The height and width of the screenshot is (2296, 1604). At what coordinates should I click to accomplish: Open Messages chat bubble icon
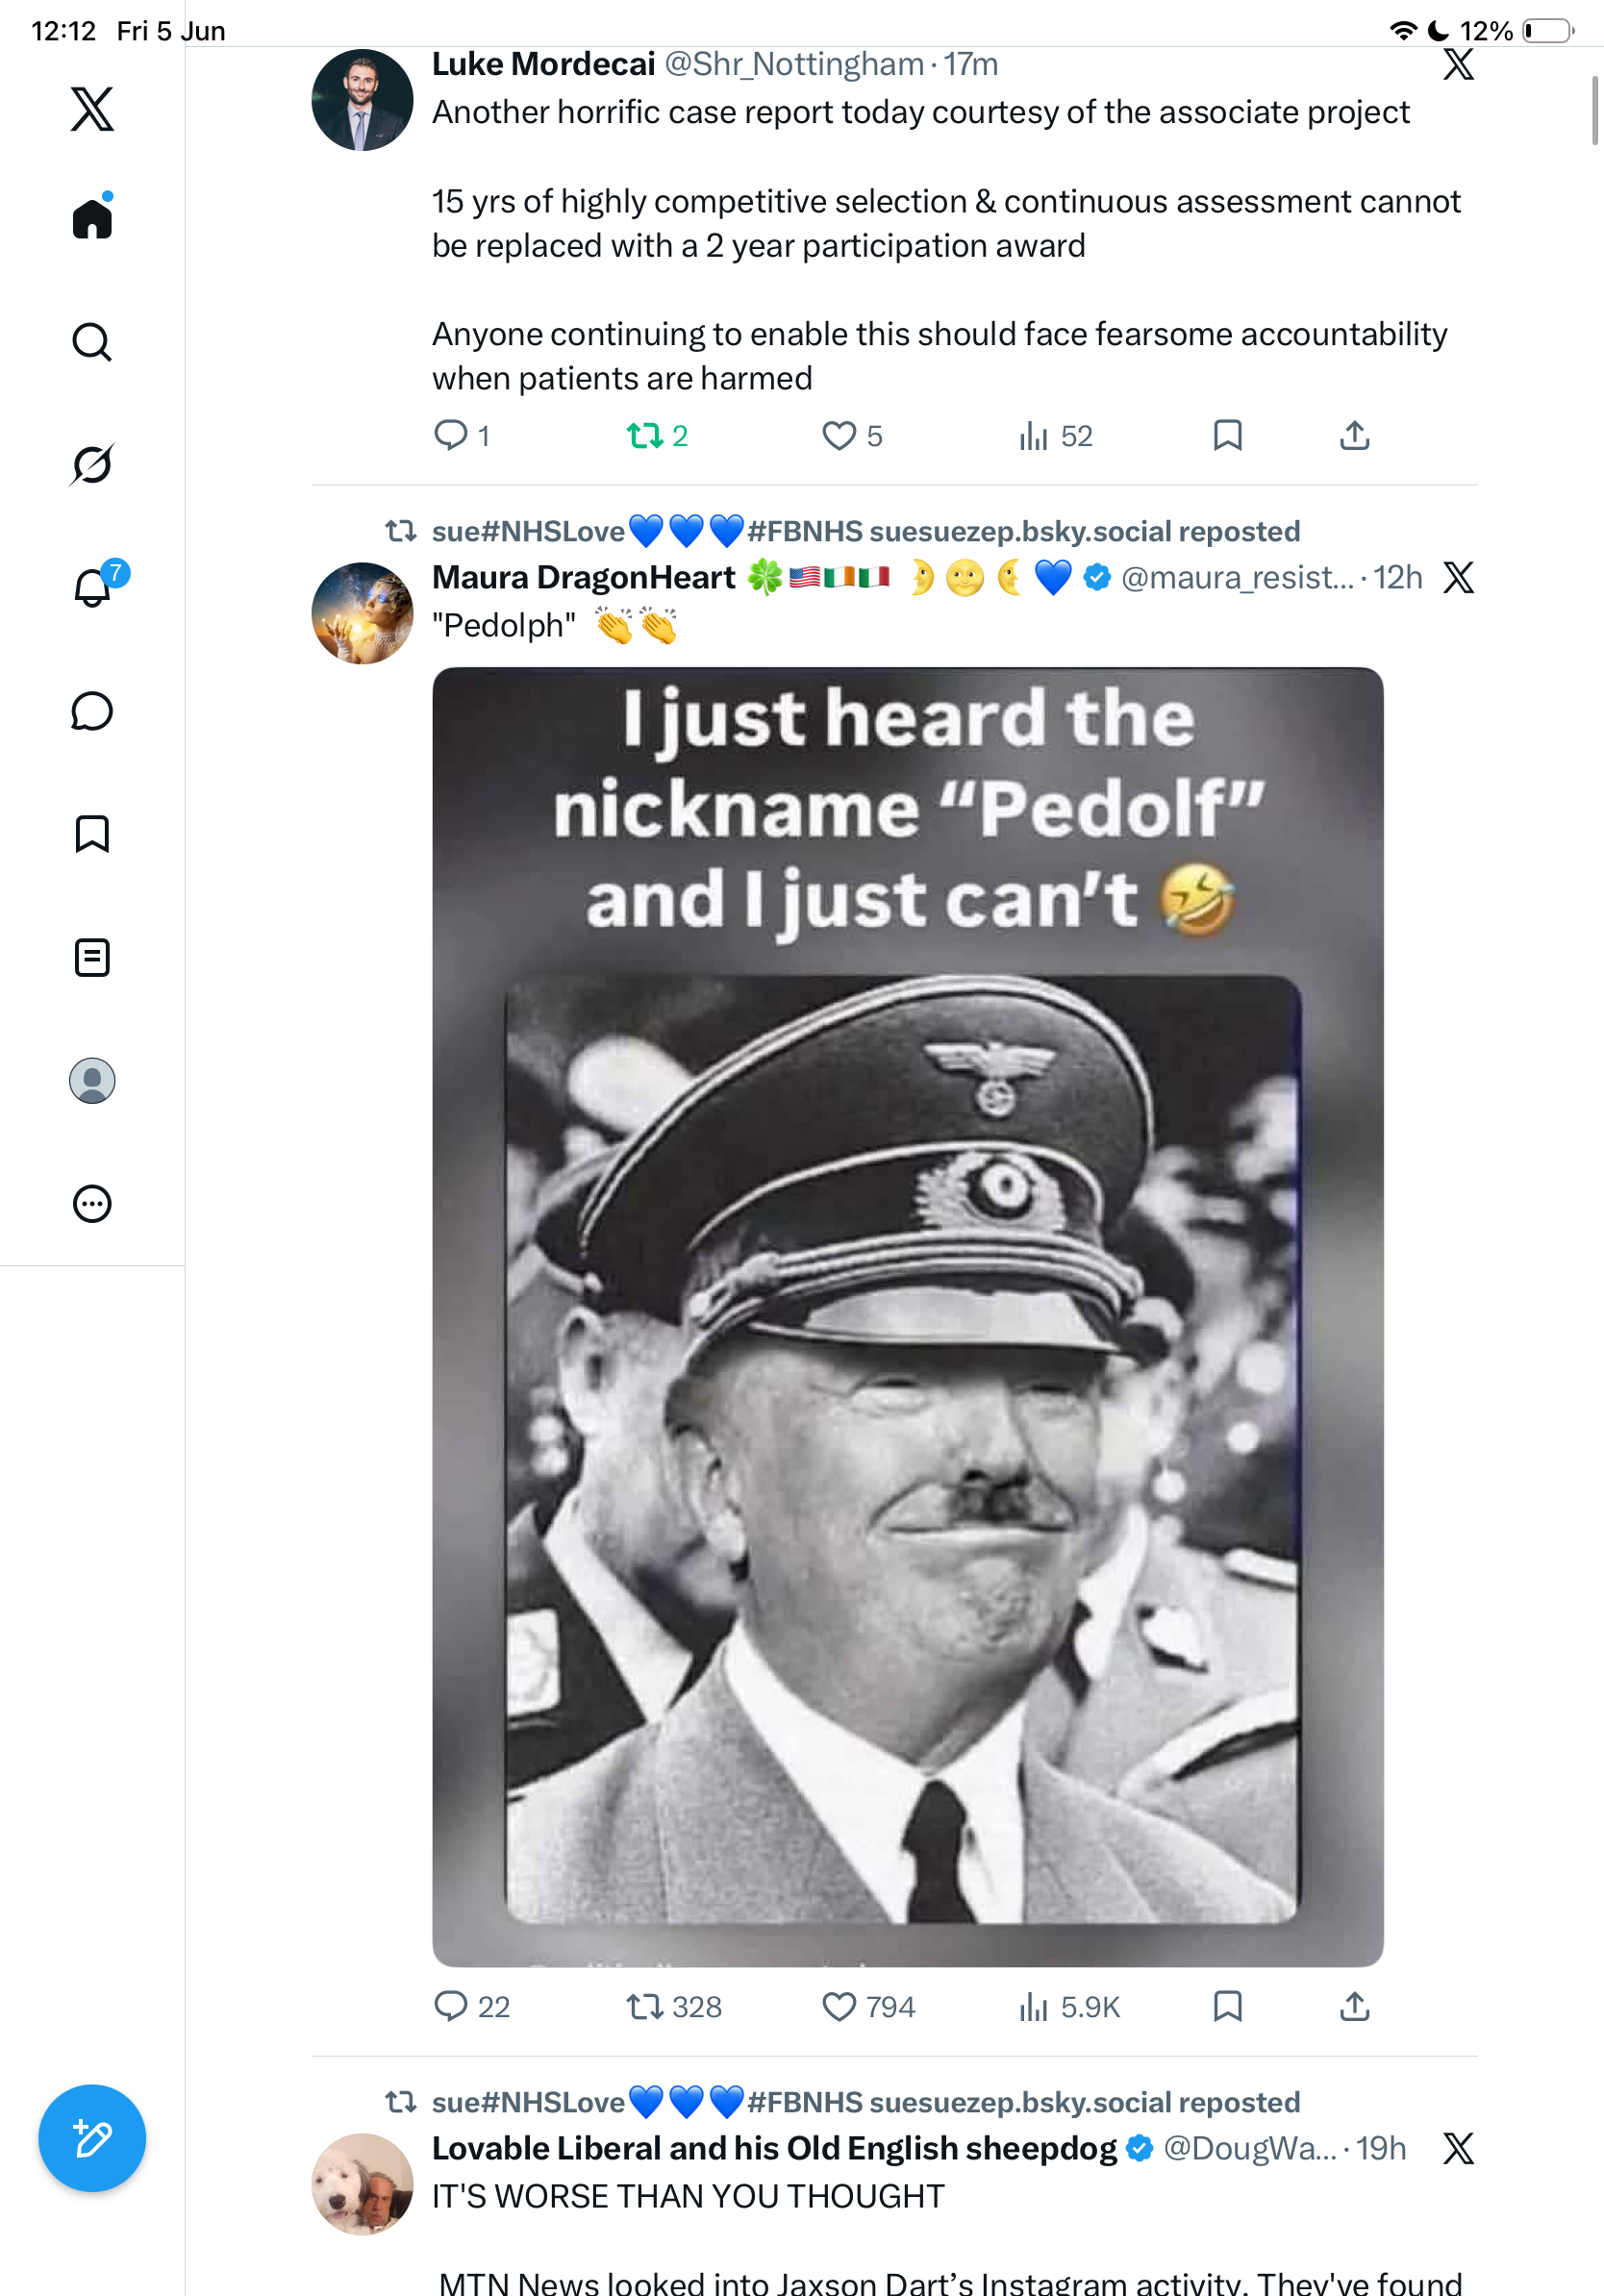coord(92,711)
